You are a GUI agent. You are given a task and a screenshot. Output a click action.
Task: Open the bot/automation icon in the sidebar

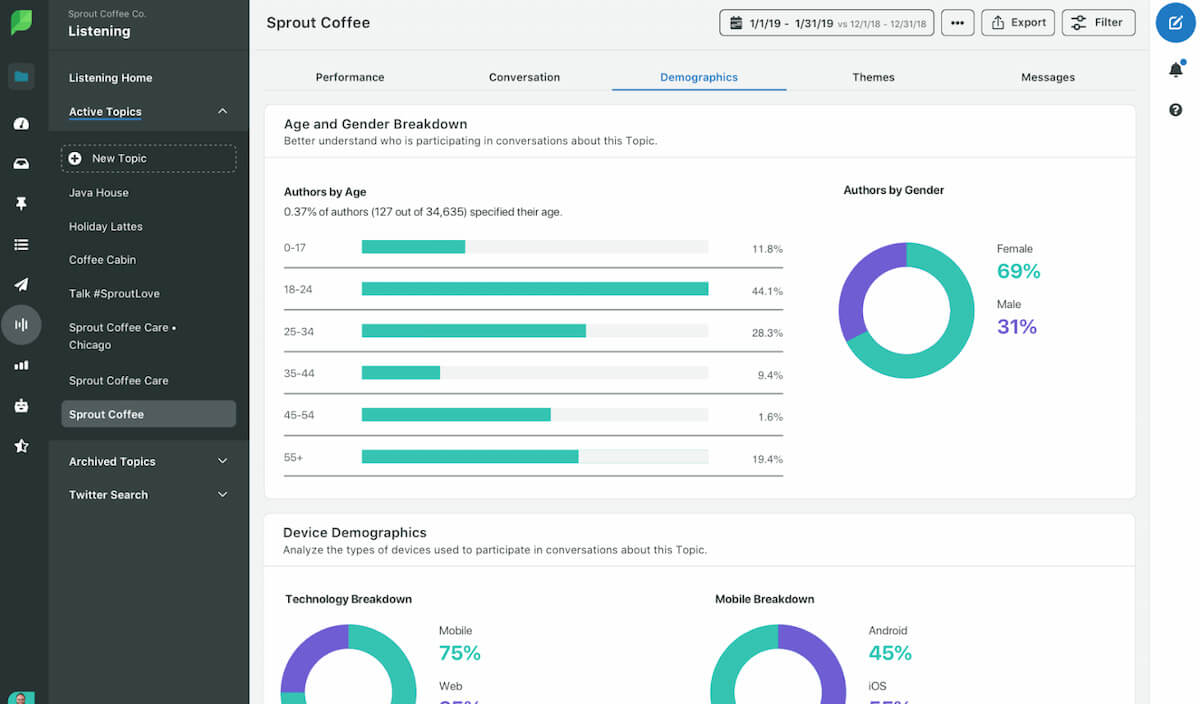coord(22,405)
